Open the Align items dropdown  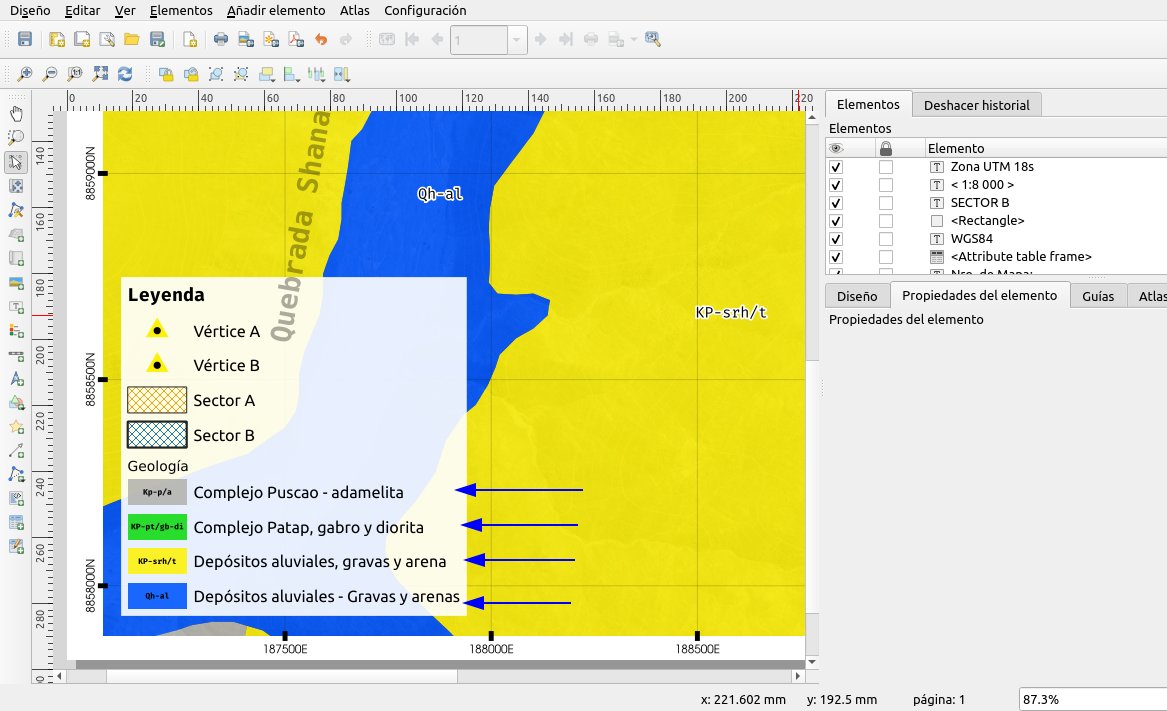coord(292,74)
